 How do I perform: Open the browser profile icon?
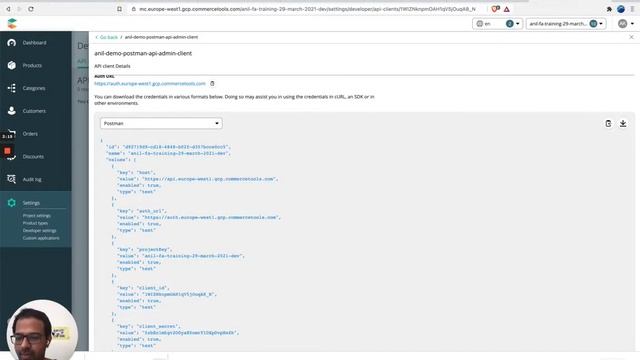point(621,9)
